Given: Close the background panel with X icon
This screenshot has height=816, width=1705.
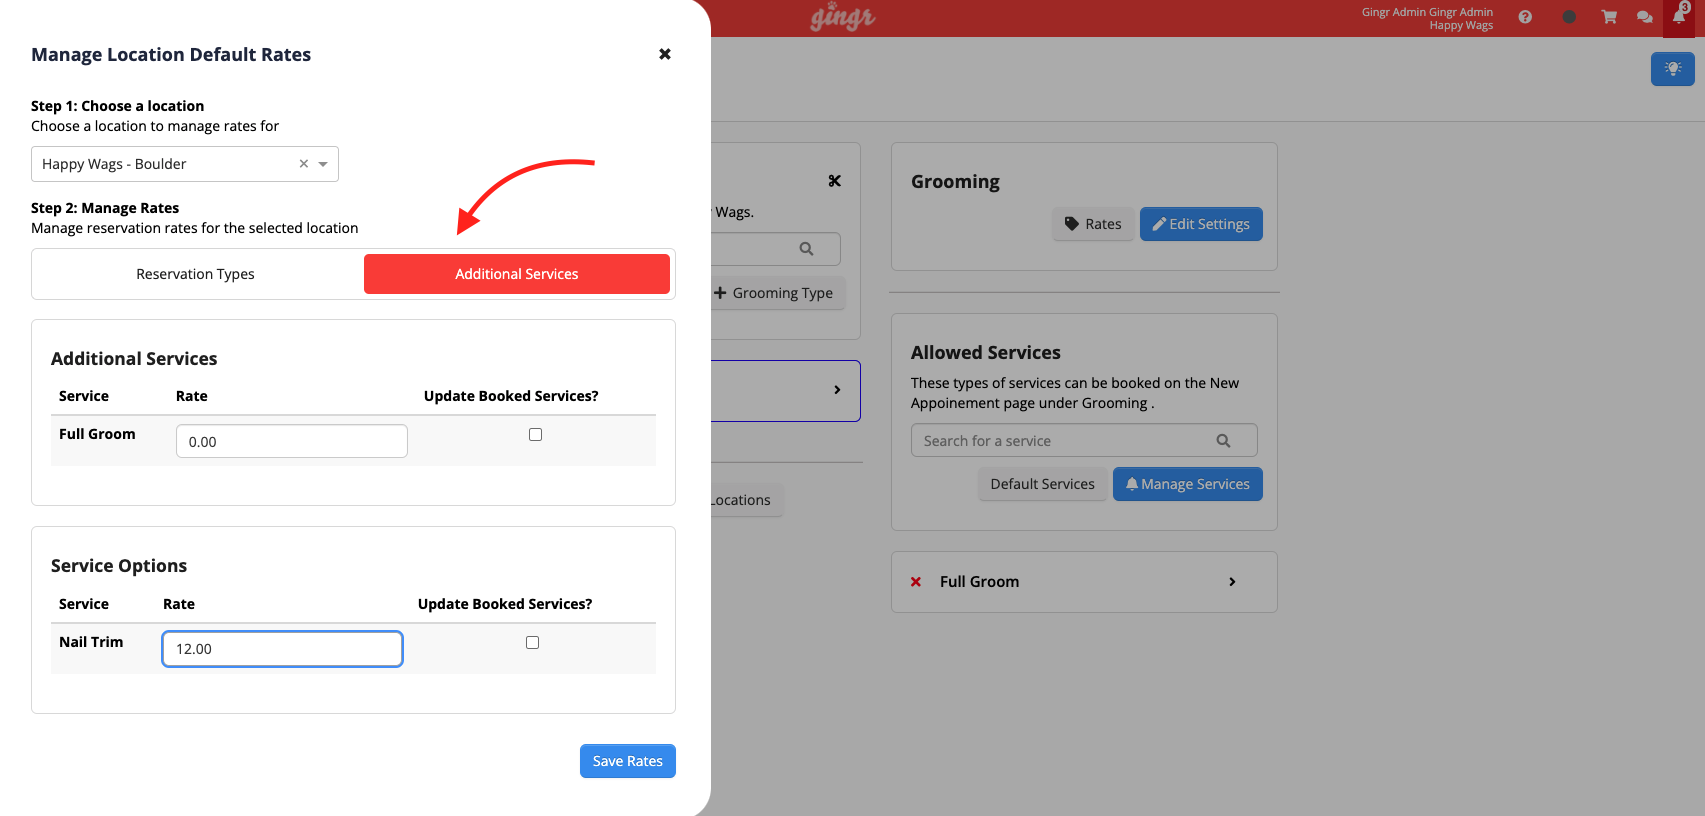Looking at the screenshot, I should point(835,181).
